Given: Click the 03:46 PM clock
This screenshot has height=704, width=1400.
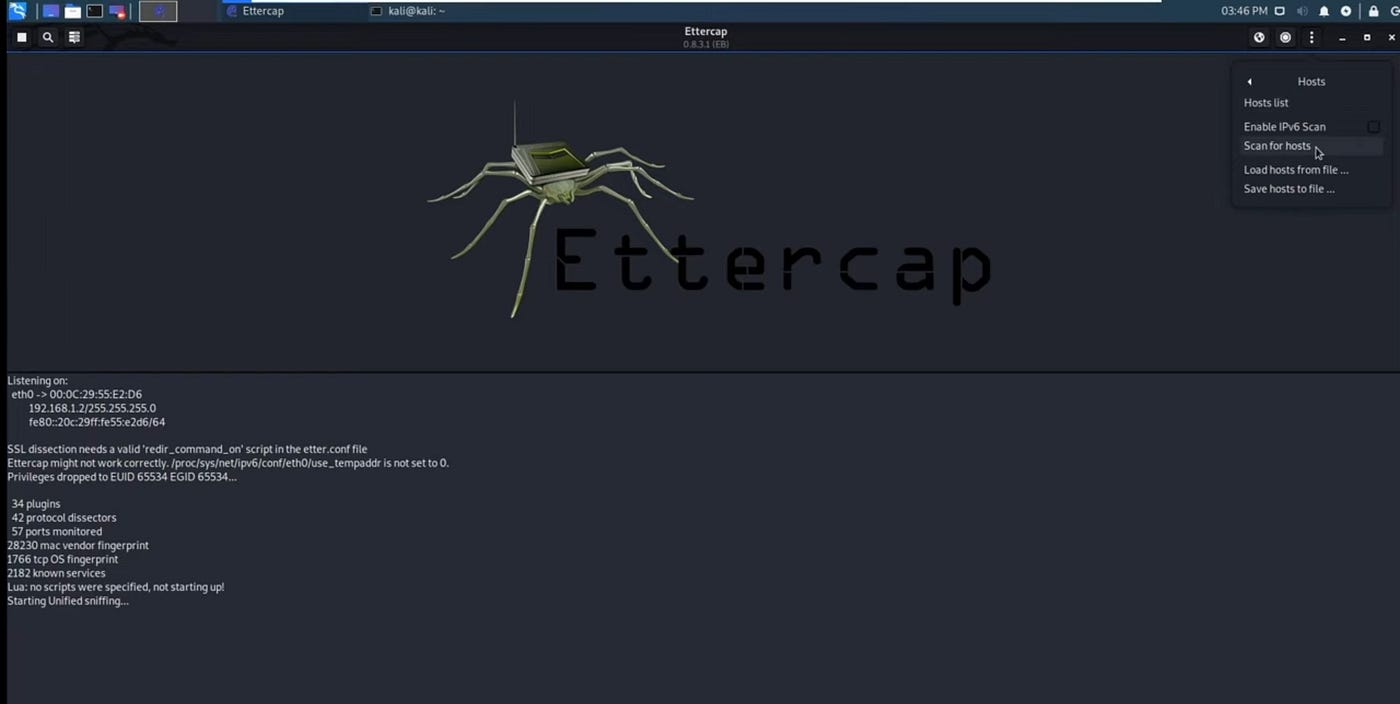Looking at the screenshot, I should [1244, 11].
